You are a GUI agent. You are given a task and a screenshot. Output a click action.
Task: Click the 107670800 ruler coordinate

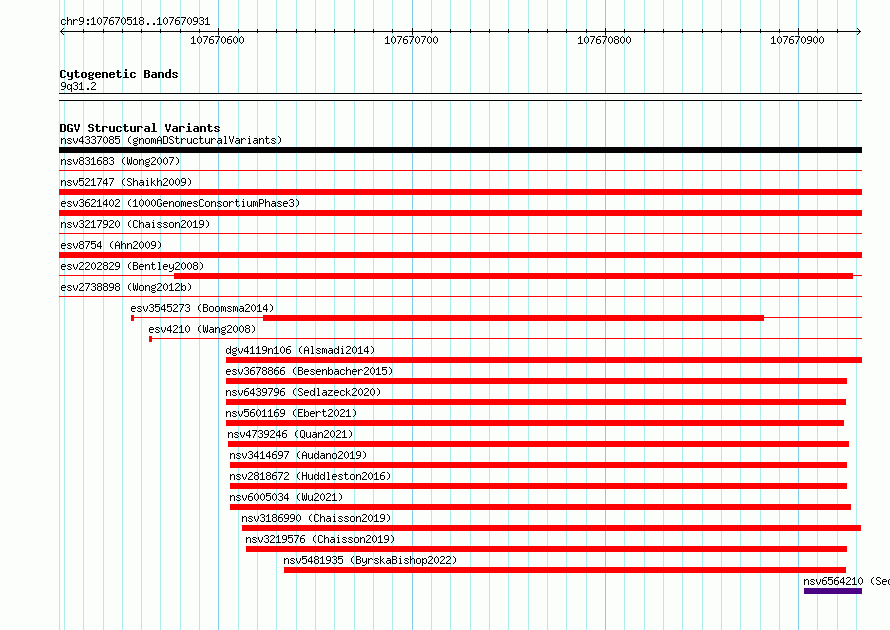(x=604, y=40)
